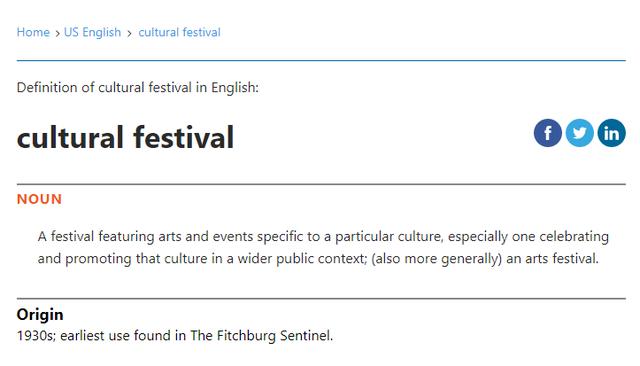Click "The Fitchburg Sentinel" in origin text
The height and width of the screenshot is (366, 640).
pyautogui.click(x=262, y=335)
